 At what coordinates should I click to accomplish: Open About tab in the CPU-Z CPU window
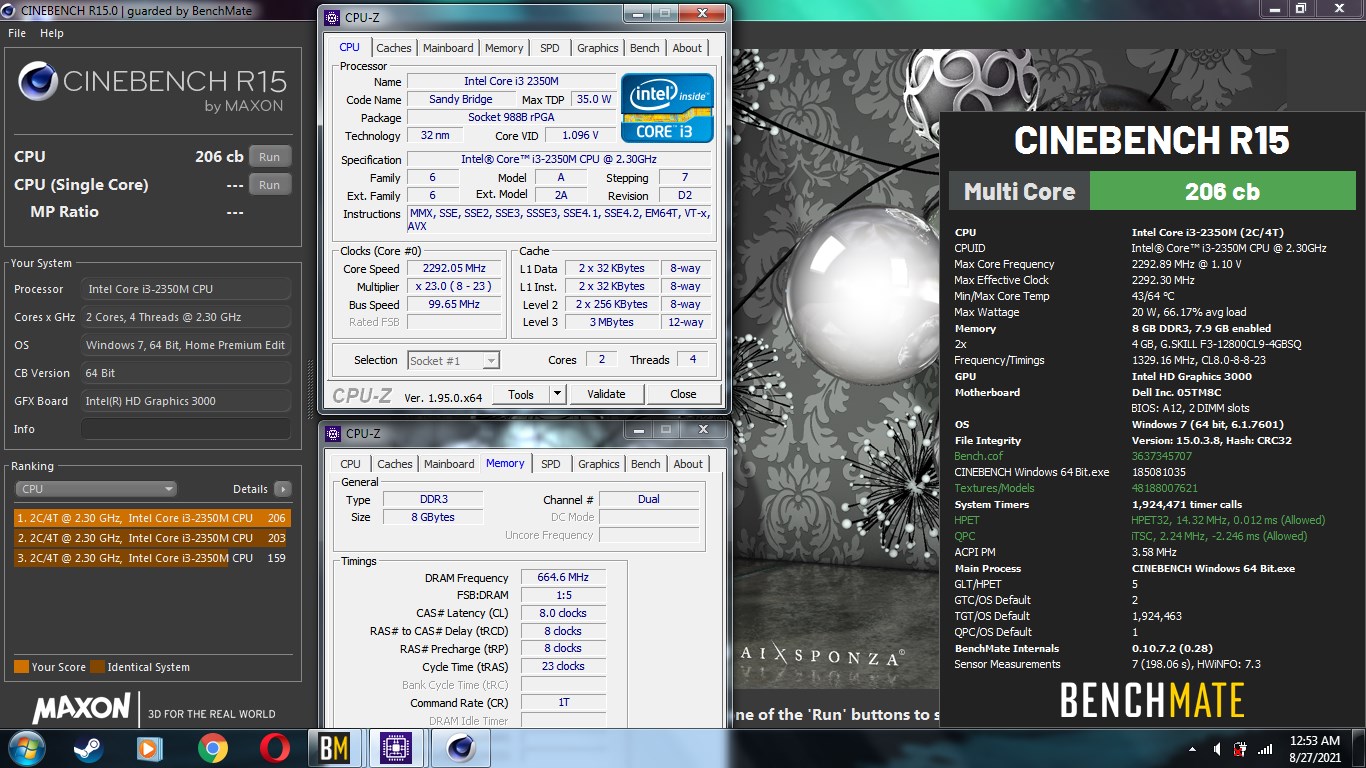tap(687, 48)
